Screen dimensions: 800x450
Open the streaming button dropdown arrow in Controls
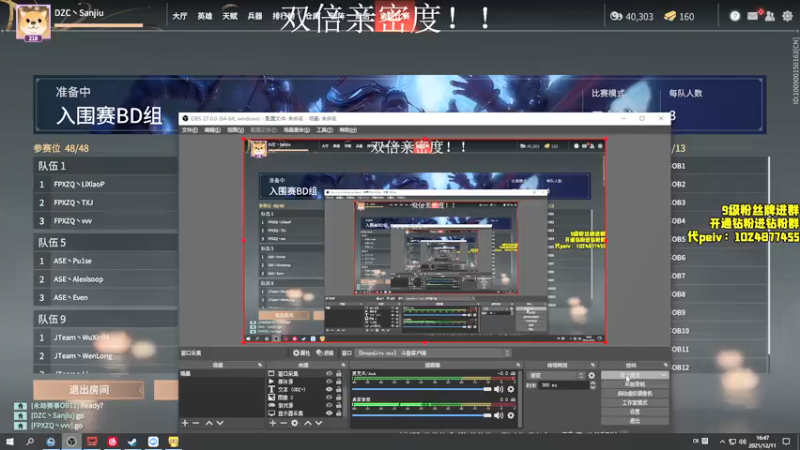pyautogui.click(x=663, y=375)
